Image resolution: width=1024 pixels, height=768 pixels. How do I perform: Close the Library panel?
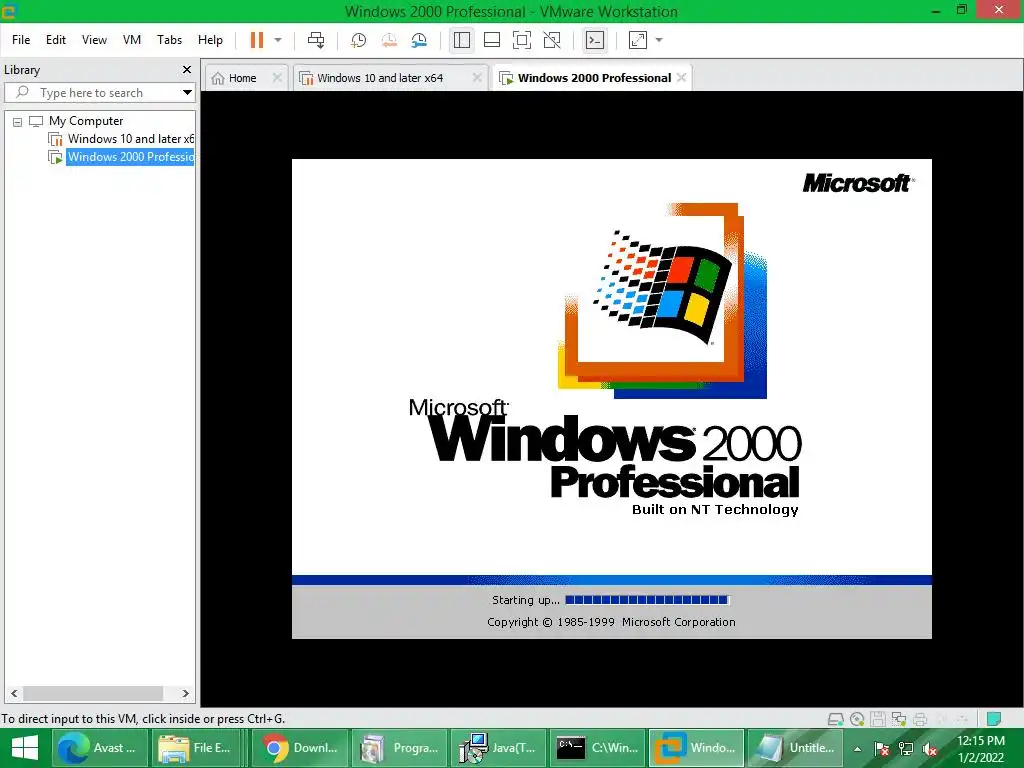click(187, 69)
